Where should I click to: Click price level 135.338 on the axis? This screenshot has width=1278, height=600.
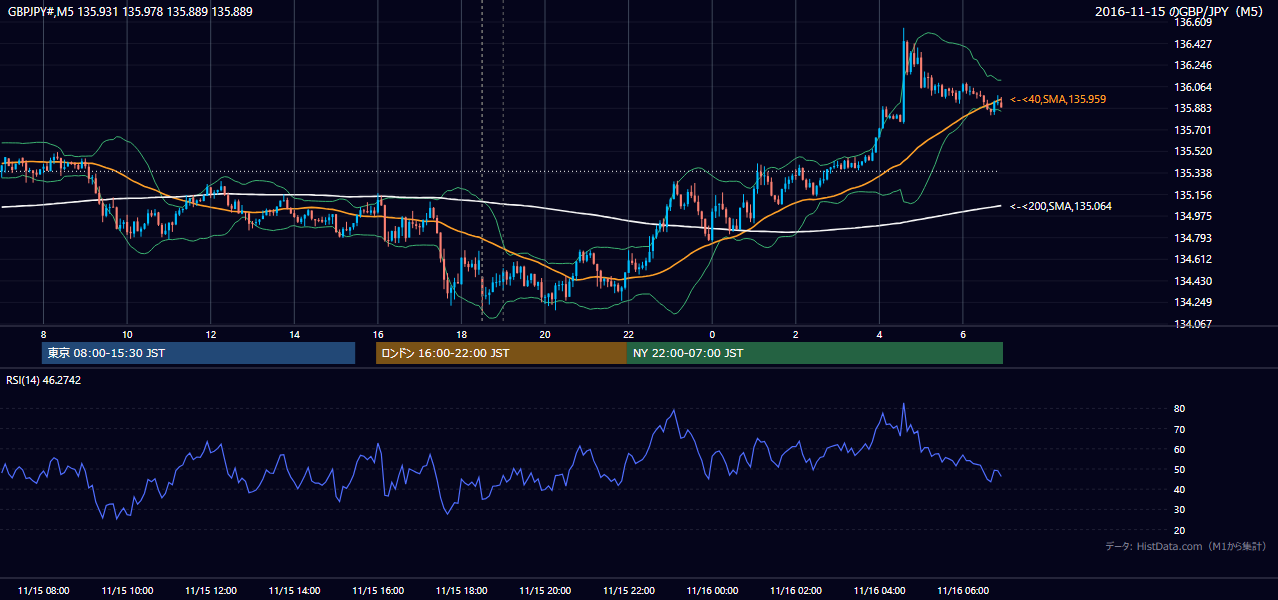coord(1194,173)
